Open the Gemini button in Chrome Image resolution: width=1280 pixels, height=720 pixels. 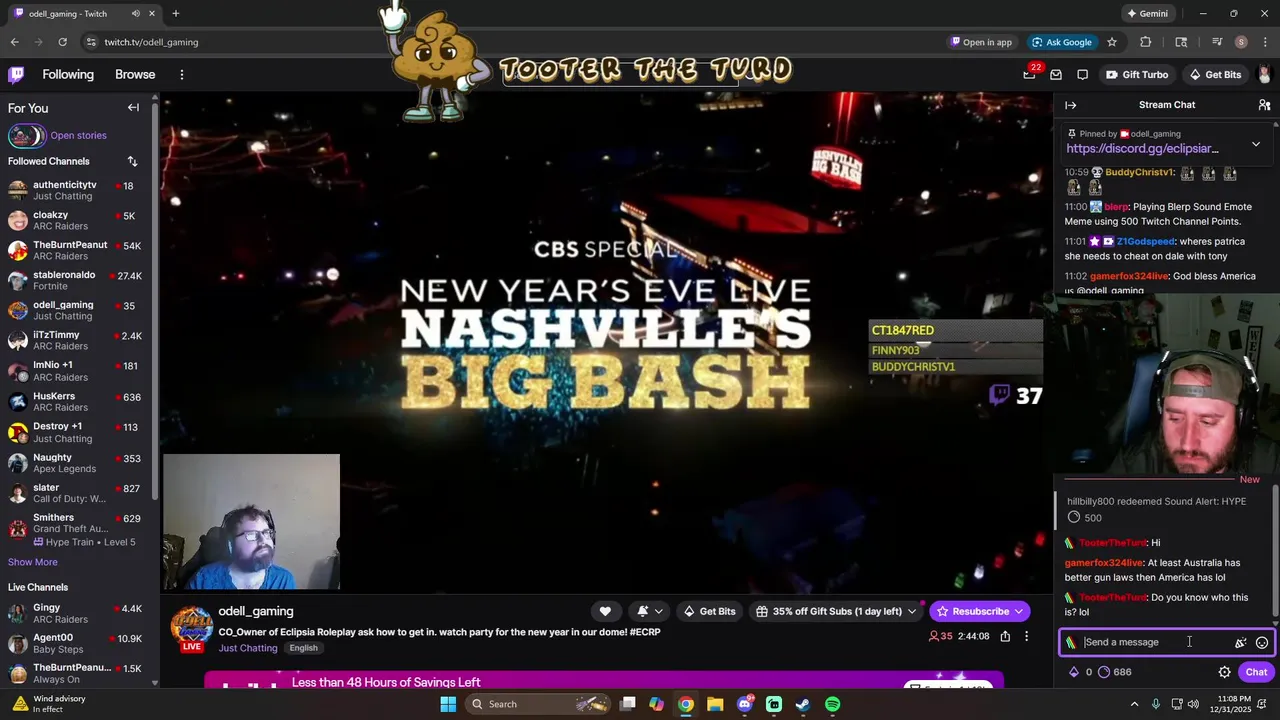pyautogui.click(x=1147, y=14)
